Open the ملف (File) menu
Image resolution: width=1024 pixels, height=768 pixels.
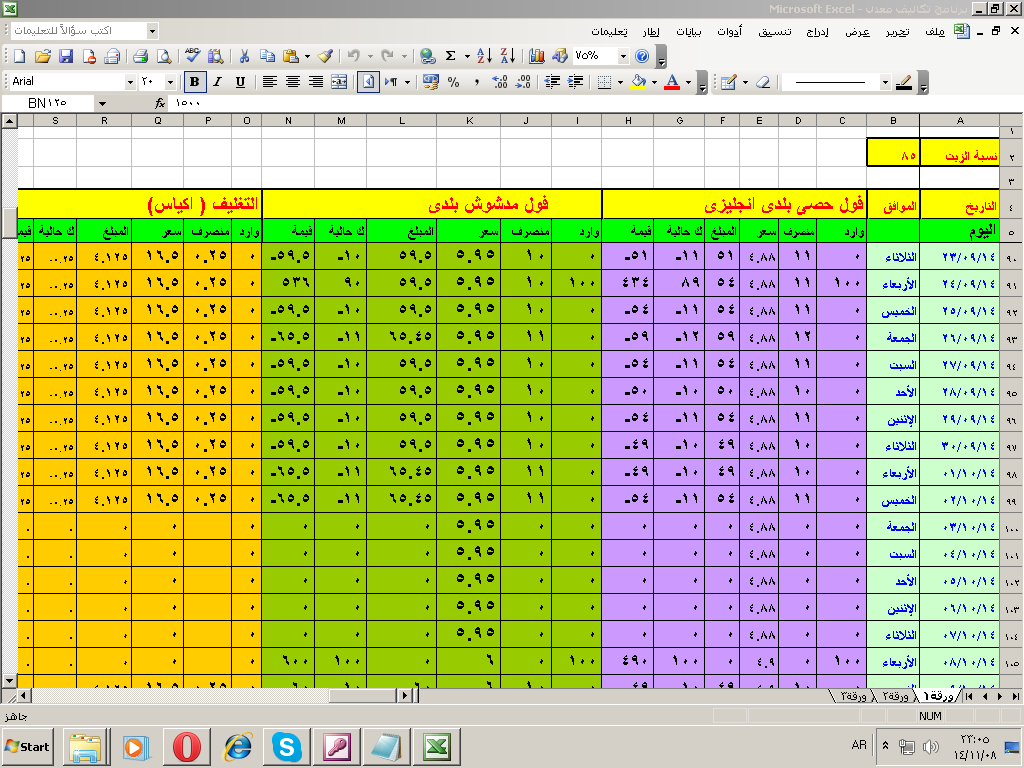point(935,31)
